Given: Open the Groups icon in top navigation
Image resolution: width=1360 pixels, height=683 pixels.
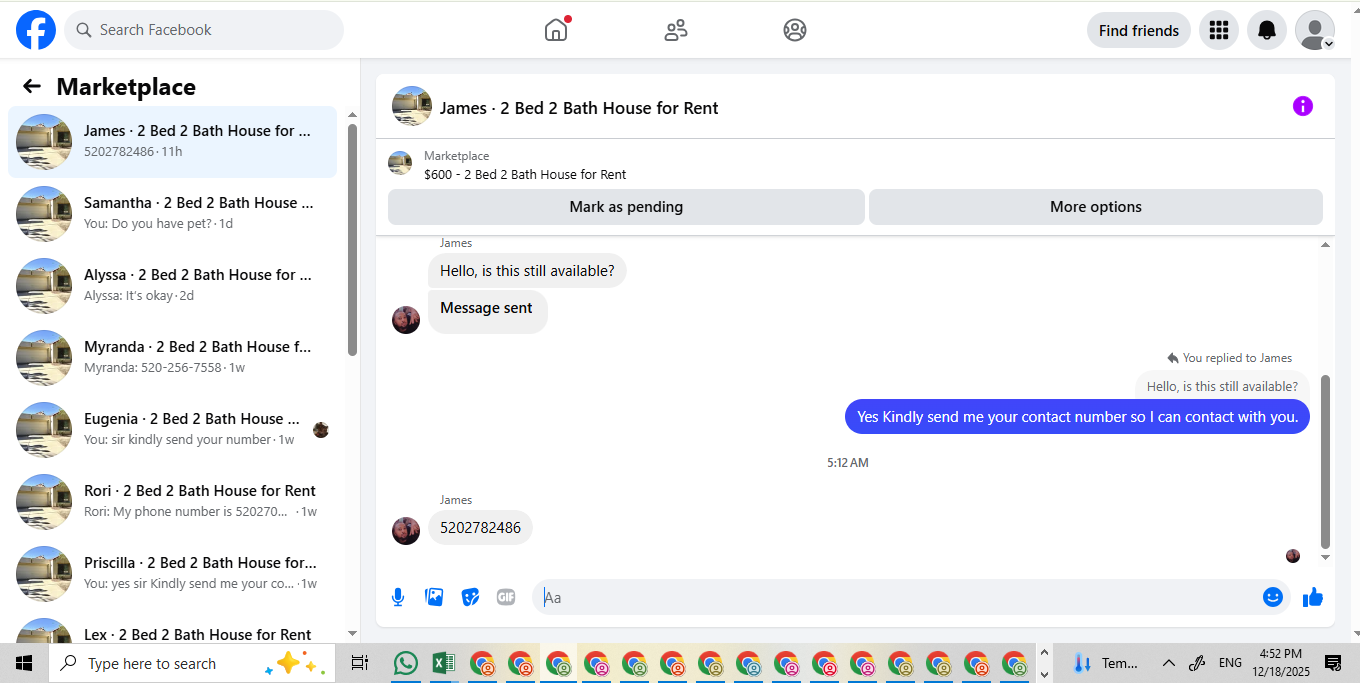Looking at the screenshot, I should pyautogui.click(x=795, y=30).
